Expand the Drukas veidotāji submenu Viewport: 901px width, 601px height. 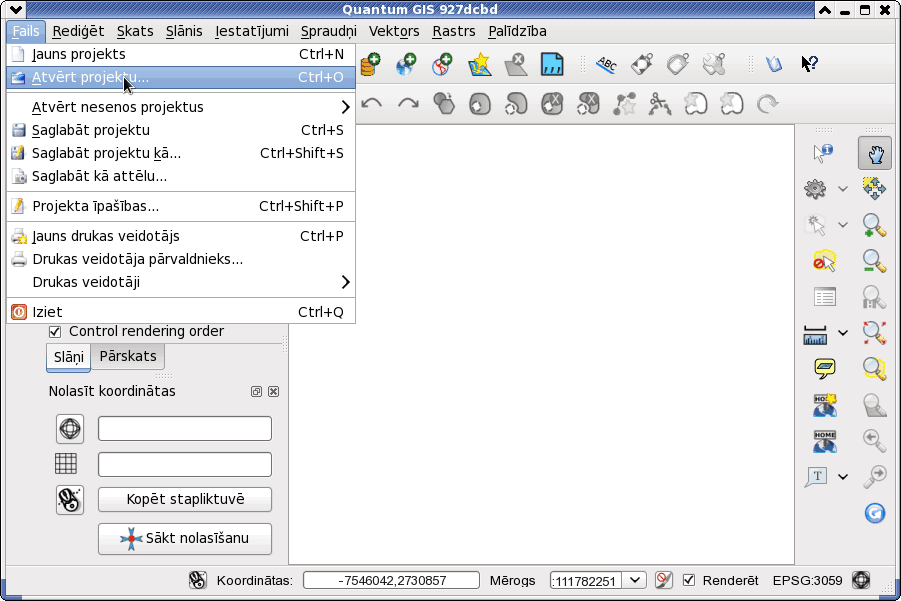point(180,282)
